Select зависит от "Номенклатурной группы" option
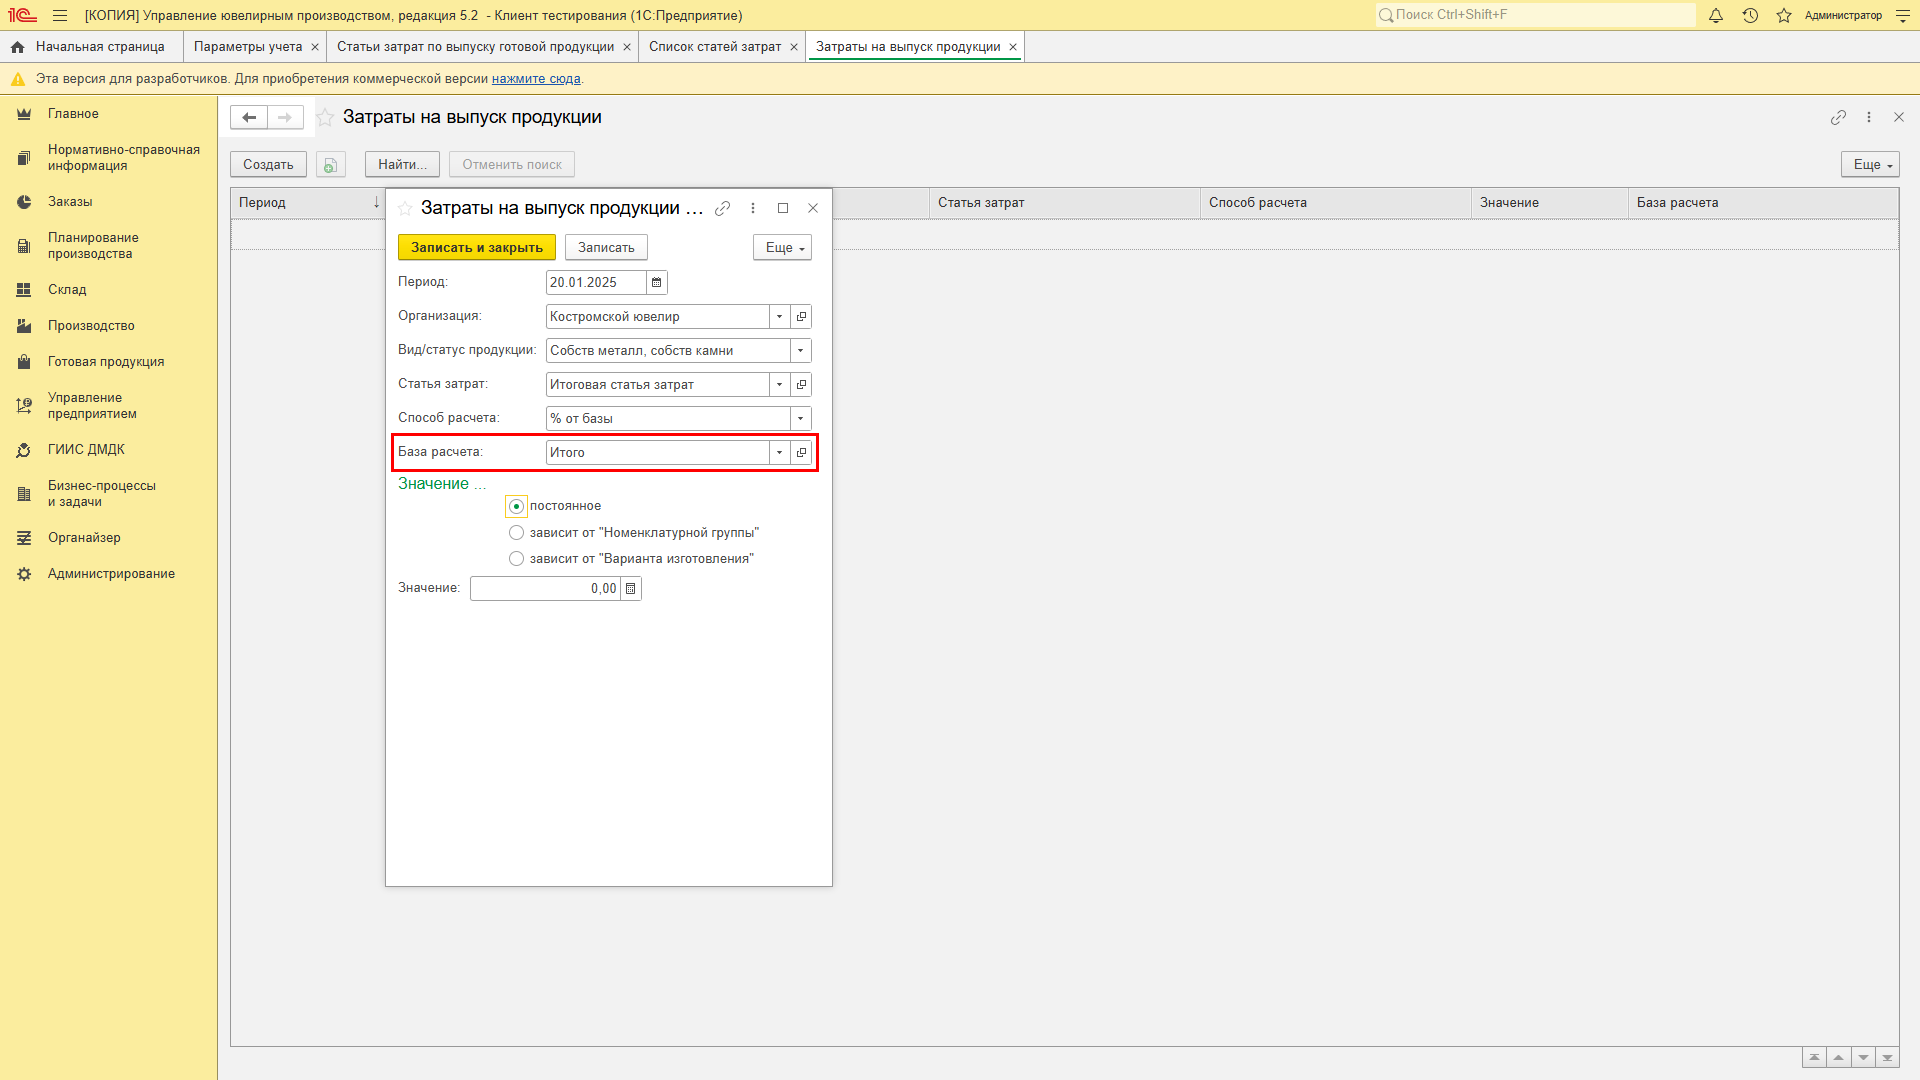This screenshot has width=1920, height=1080. (x=516, y=533)
